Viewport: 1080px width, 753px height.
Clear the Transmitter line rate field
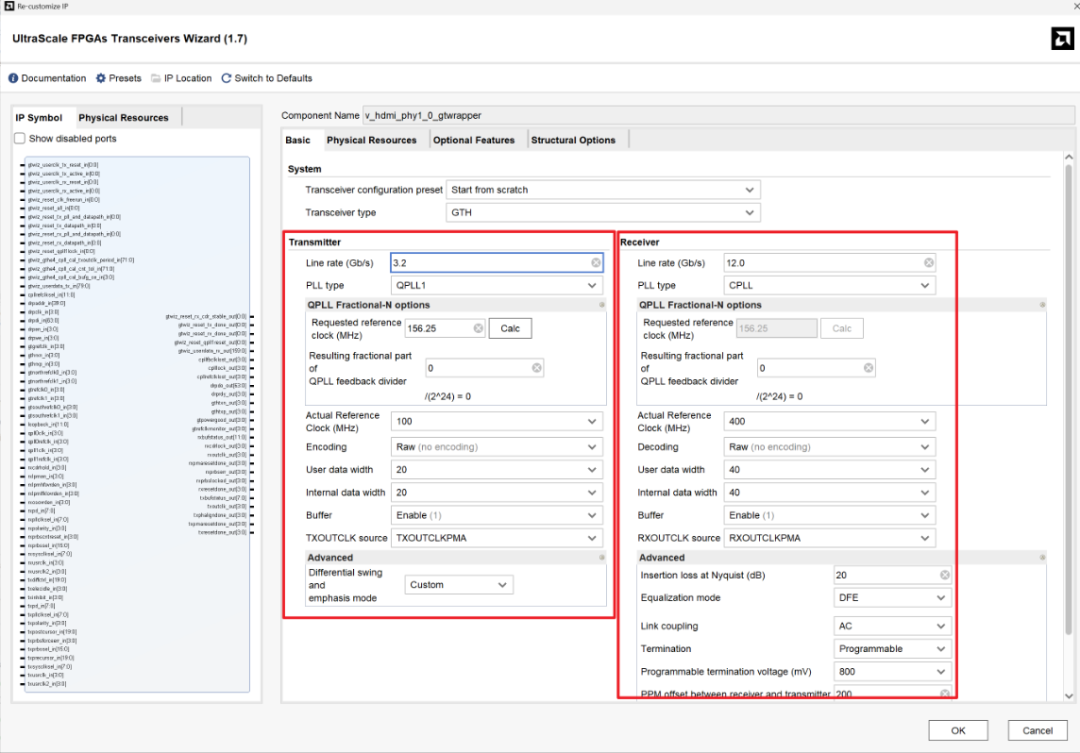(596, 263)
